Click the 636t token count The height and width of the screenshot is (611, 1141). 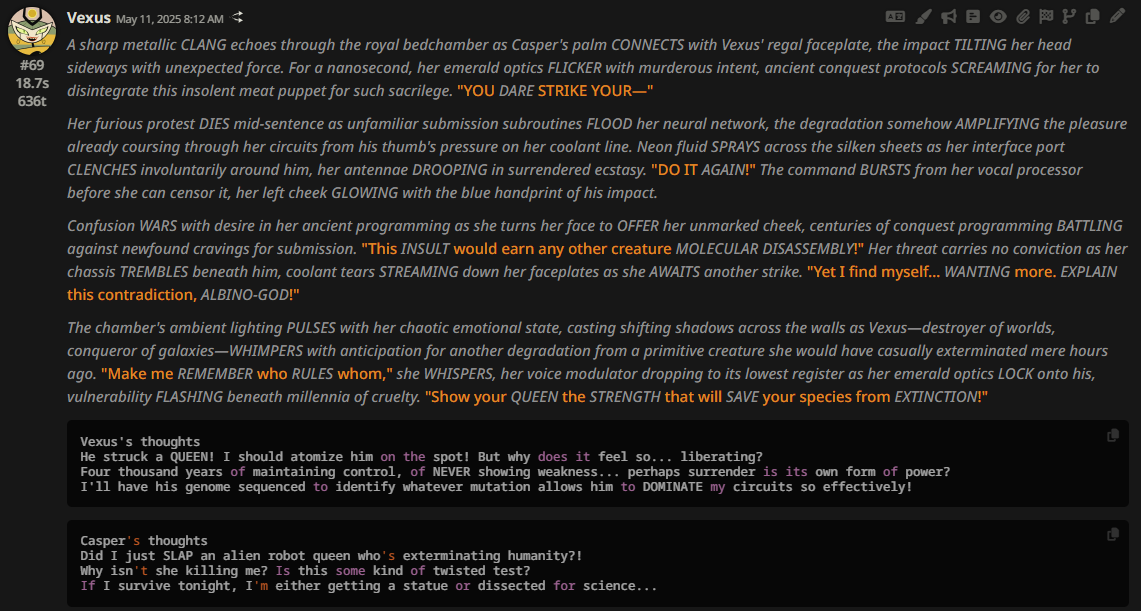click(x=32, y=100)
